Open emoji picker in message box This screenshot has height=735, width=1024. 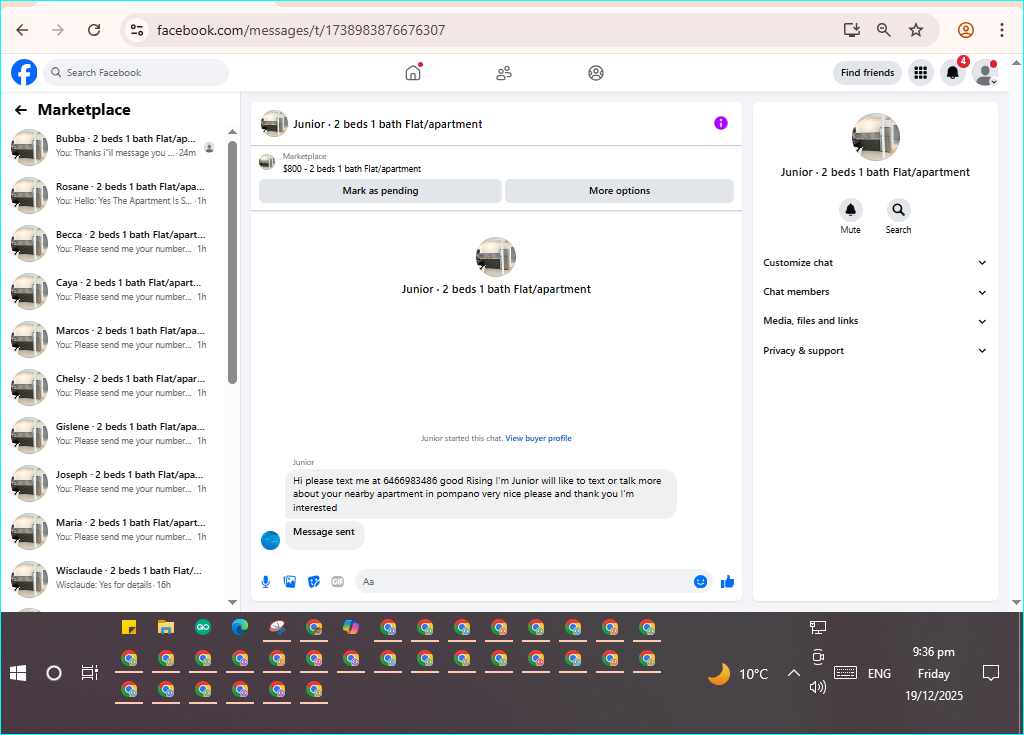pos(700,581)
